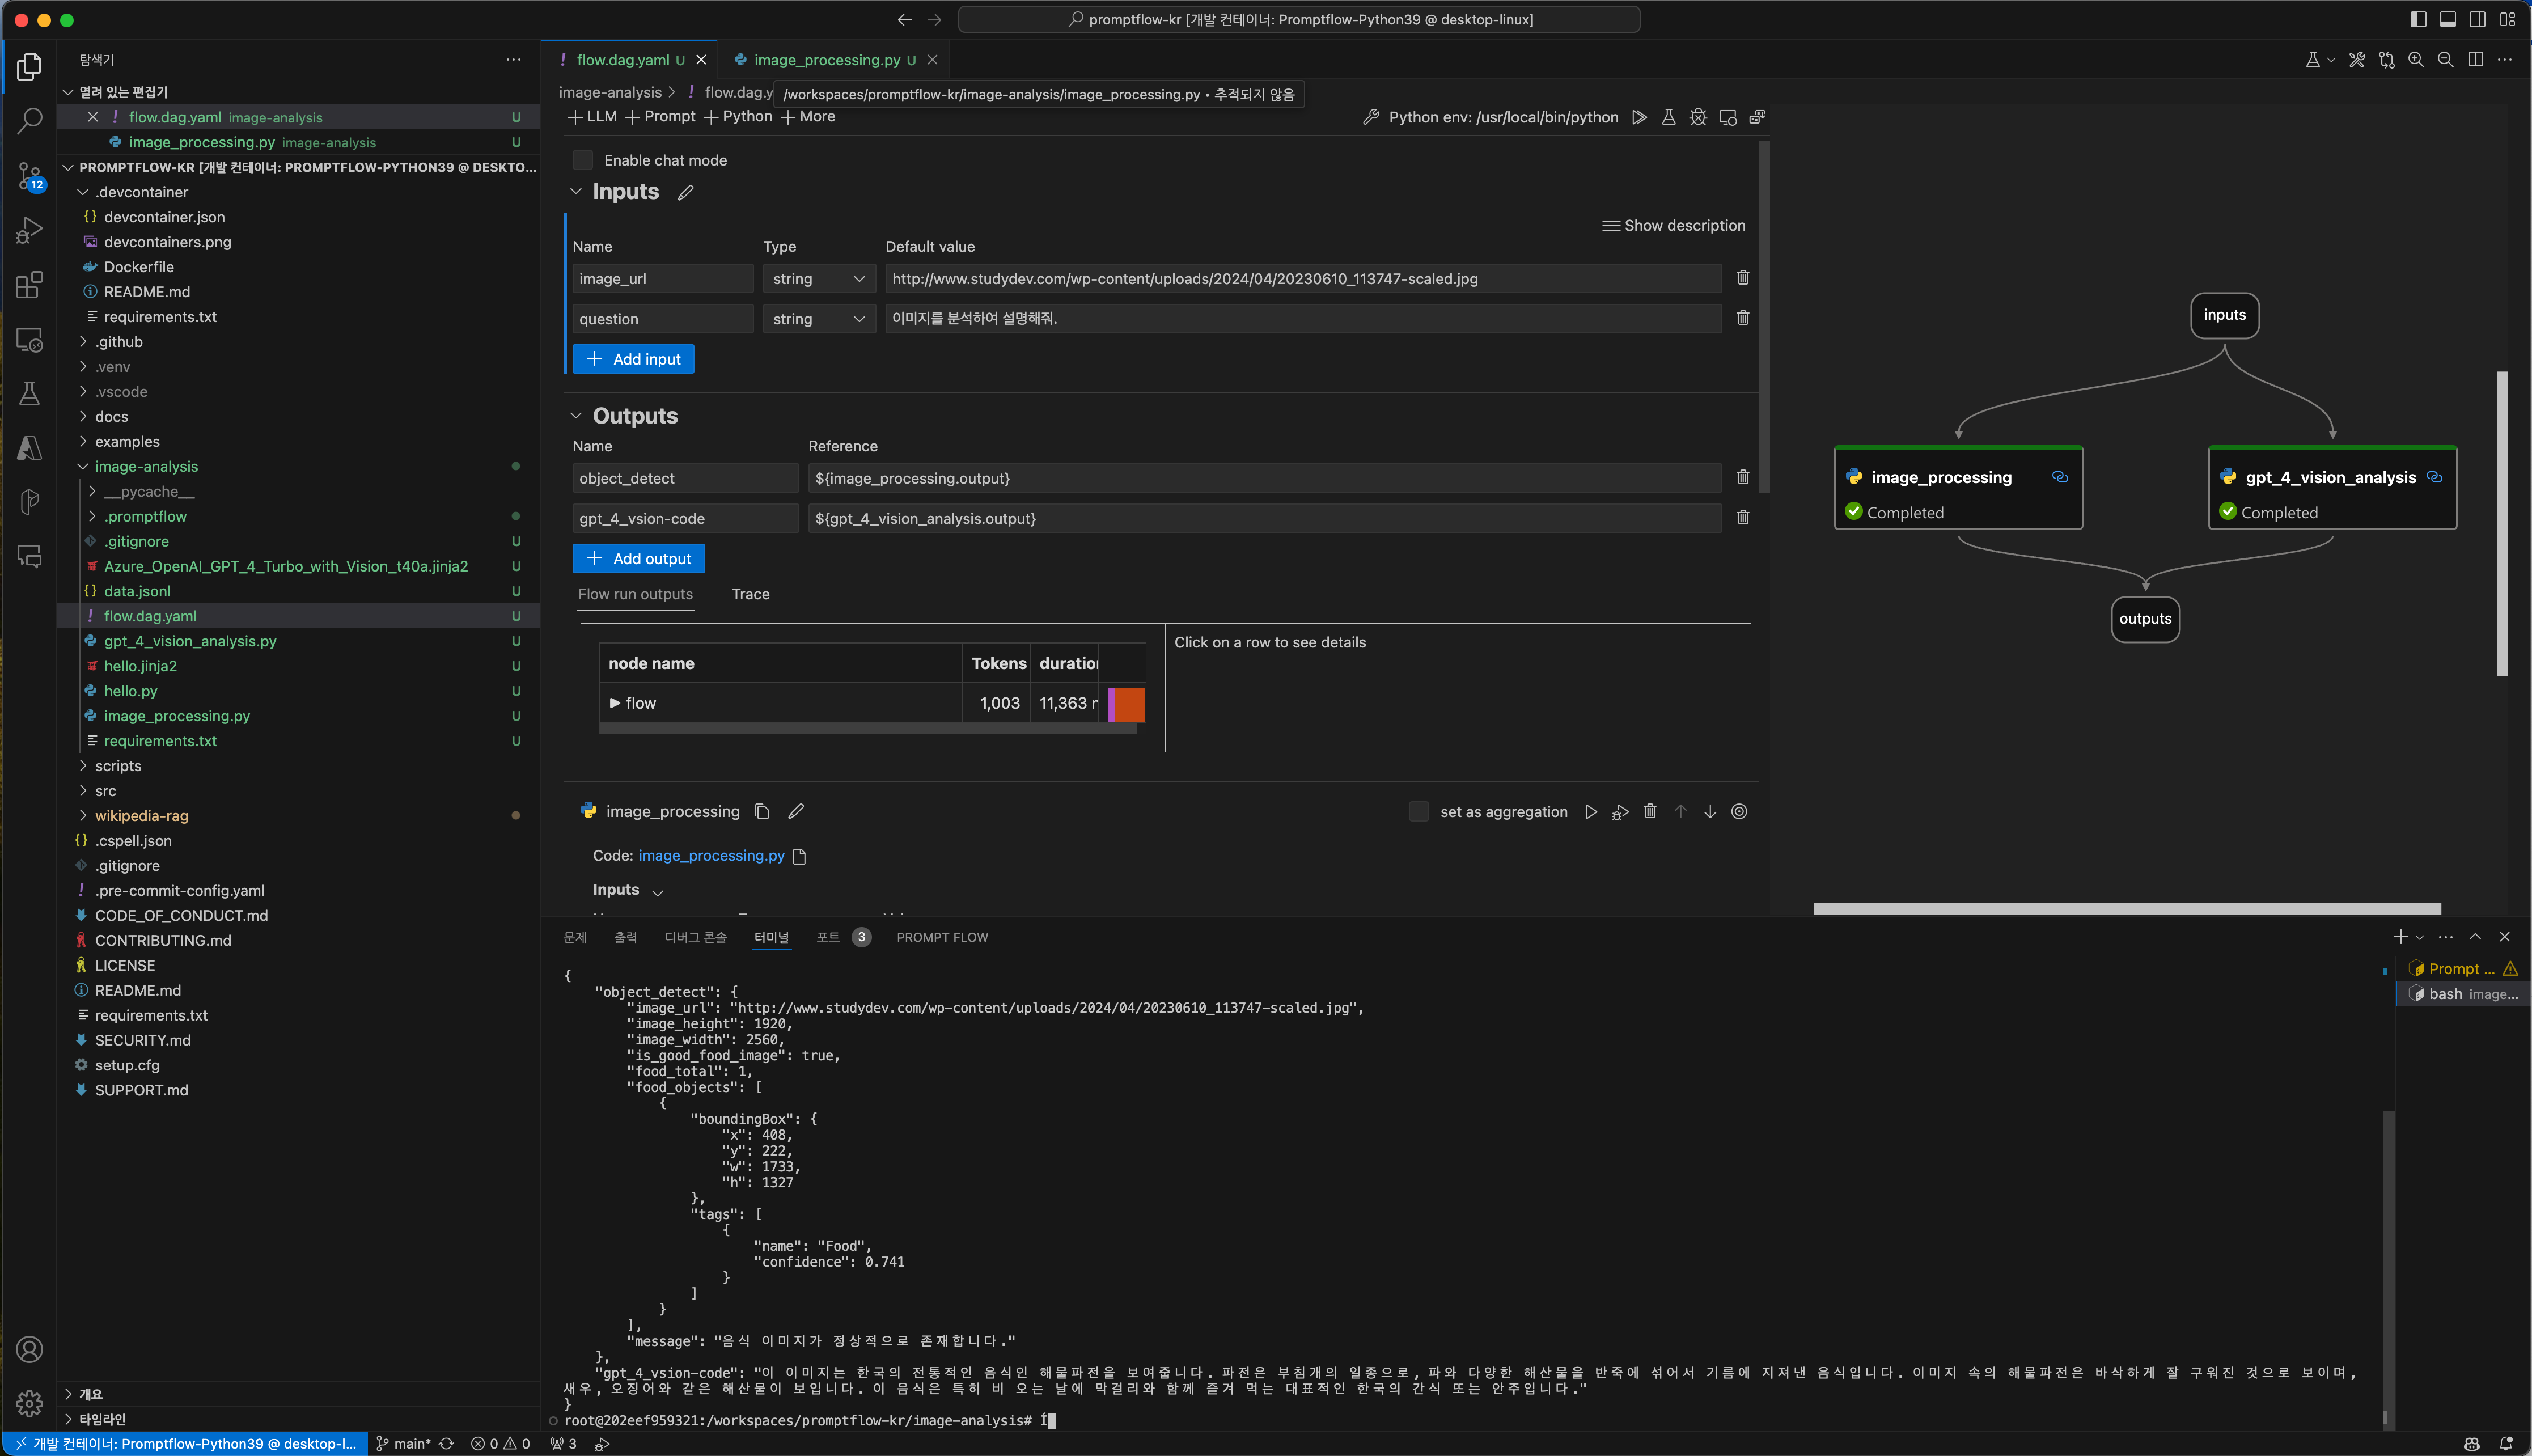Select Flow run outputs tab

pos(635,594)
